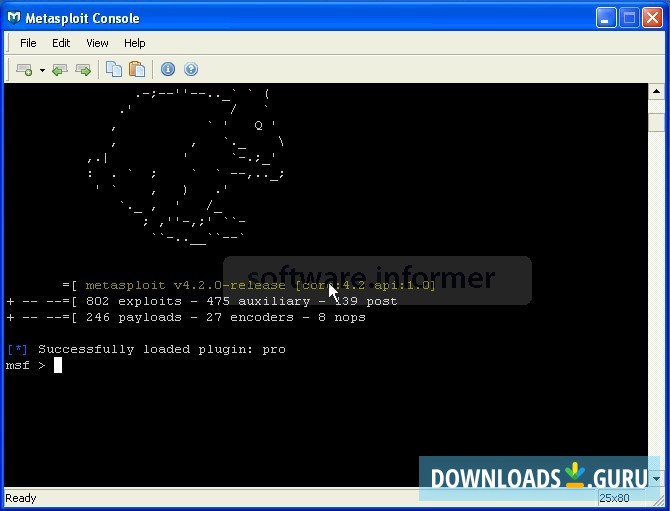
Task: Click the 'Ready' status bar text
Action: (x=21, y=498)
